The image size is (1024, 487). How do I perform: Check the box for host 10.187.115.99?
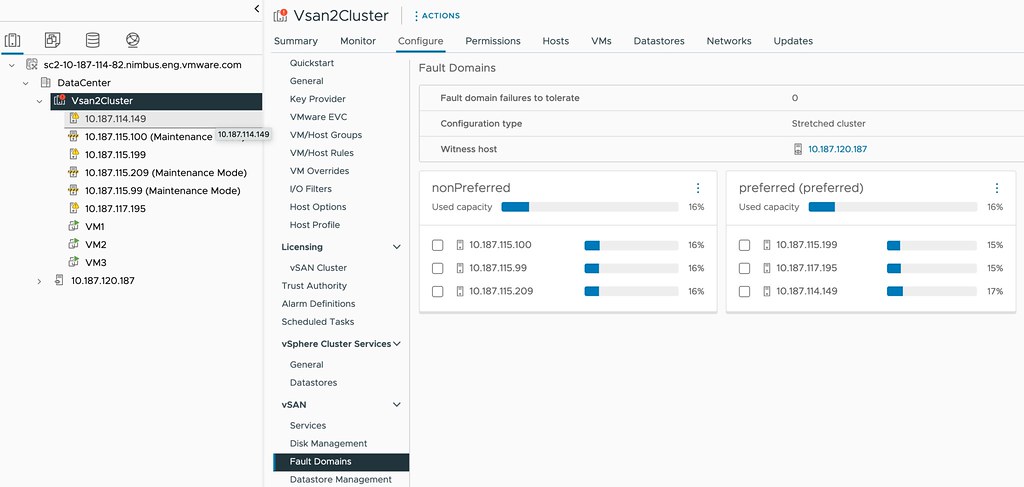438,268
